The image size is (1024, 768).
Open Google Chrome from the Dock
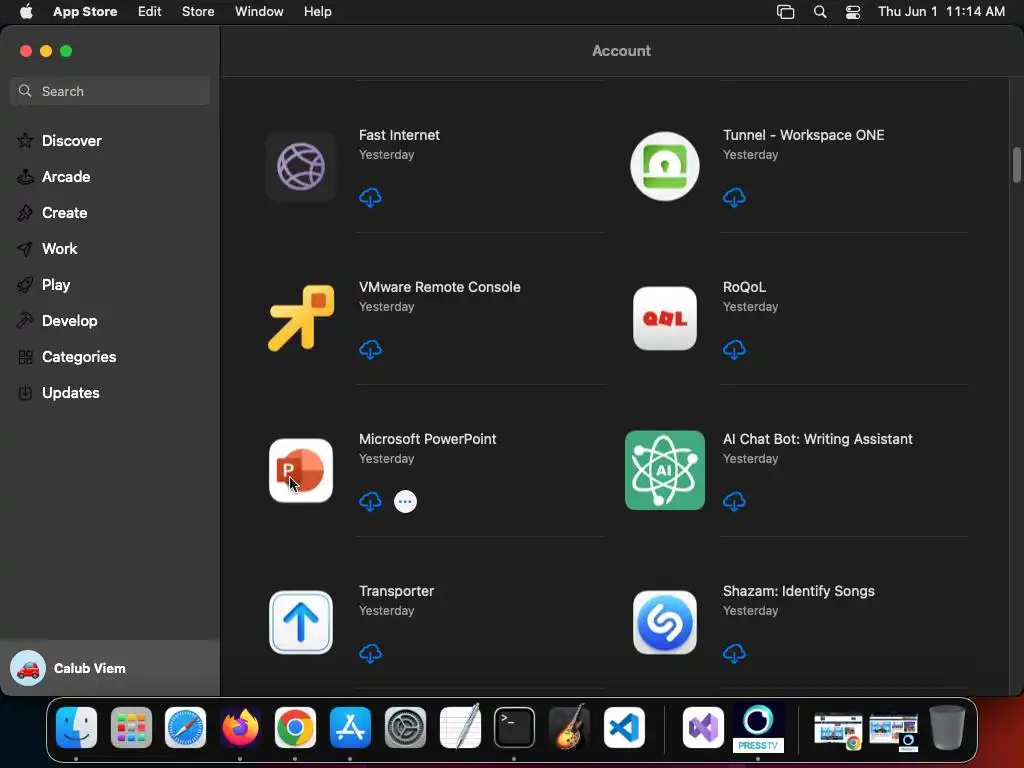tap(295, 727)
